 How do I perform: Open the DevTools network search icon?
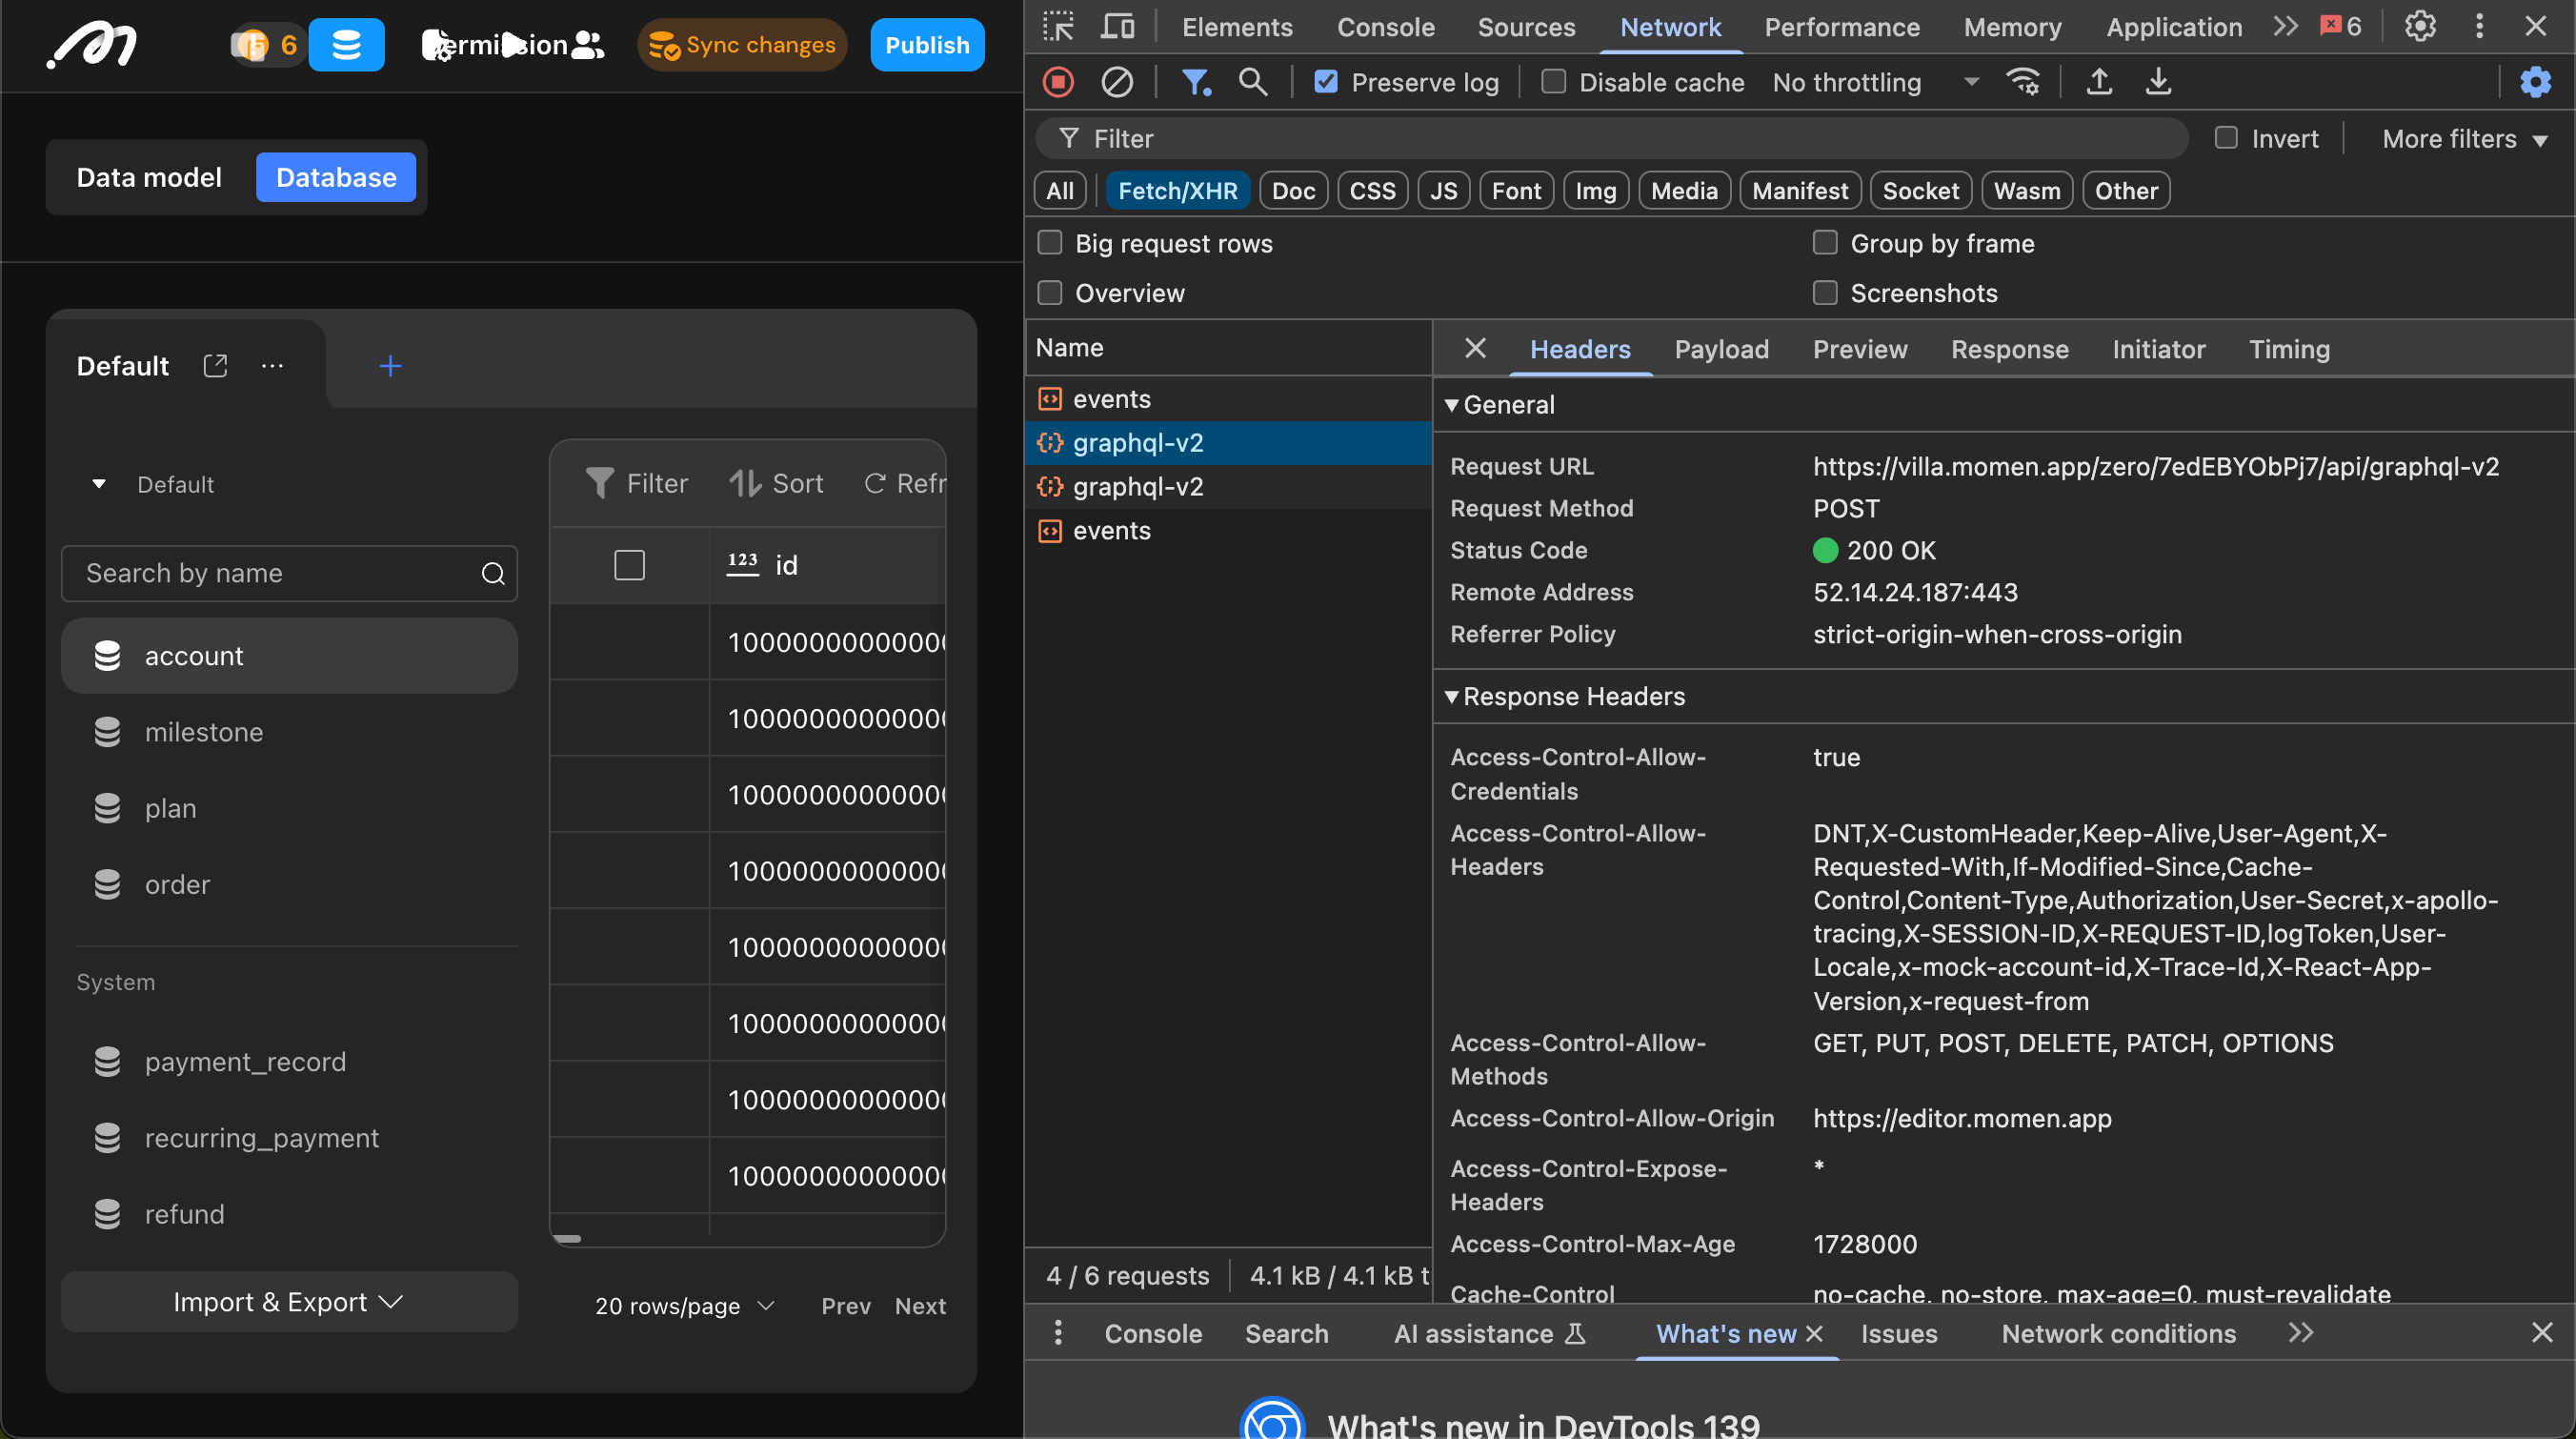click(x=1252, y=82)
